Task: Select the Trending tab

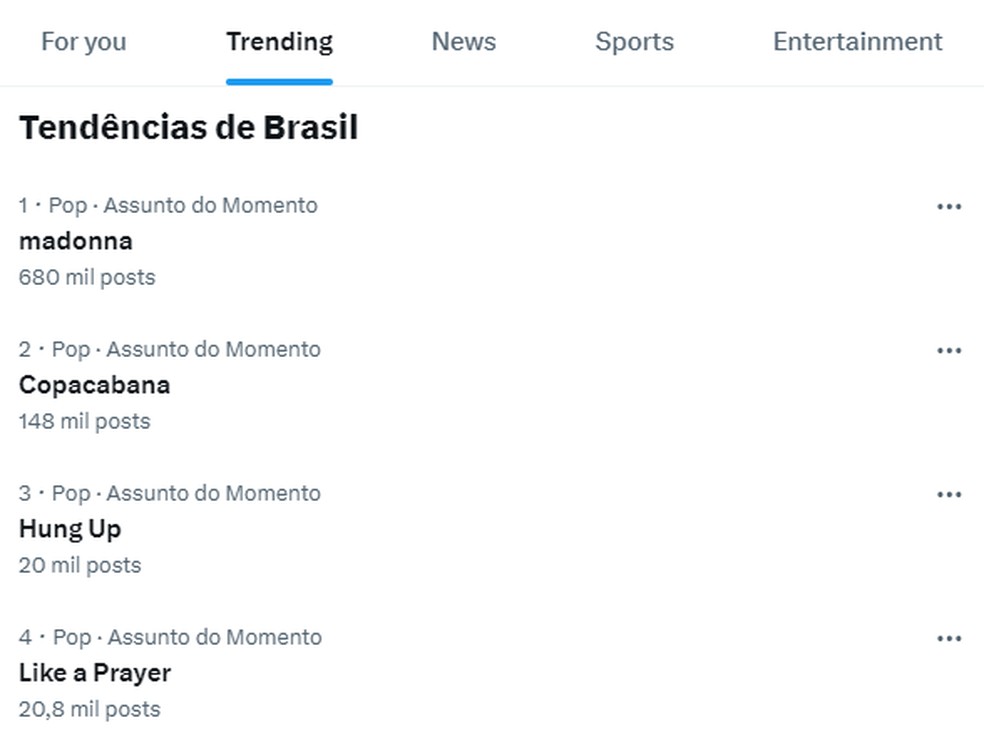Action: pyautogui.click(x=279, y=42)
